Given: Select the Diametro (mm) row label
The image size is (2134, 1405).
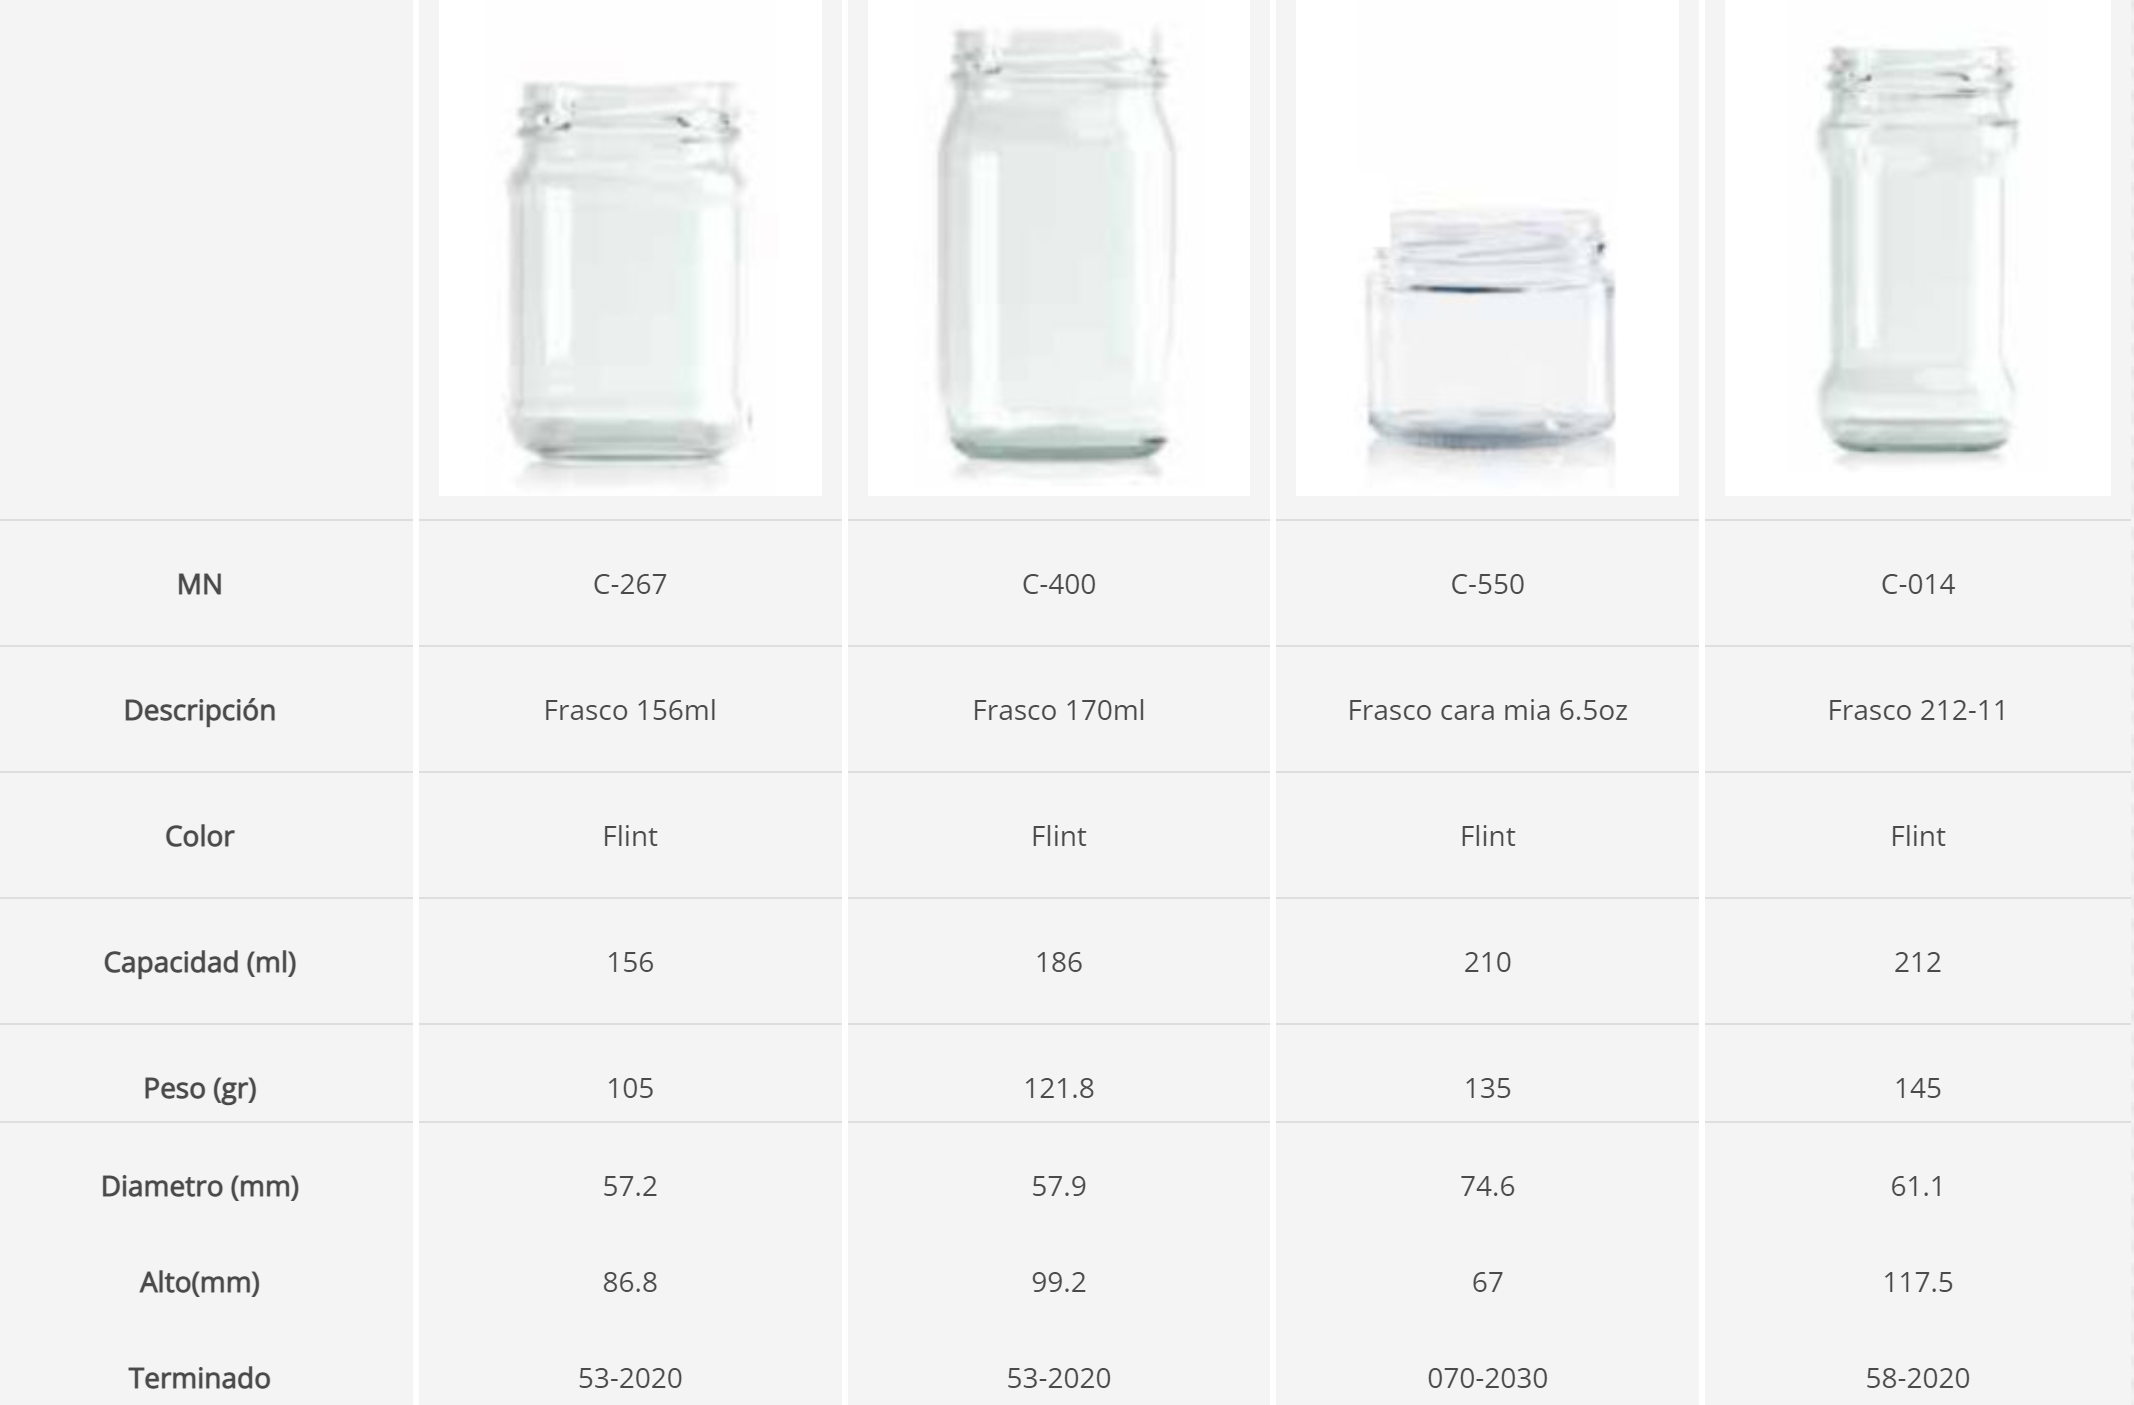Looking at the screenshot, I should [200, 1186].
